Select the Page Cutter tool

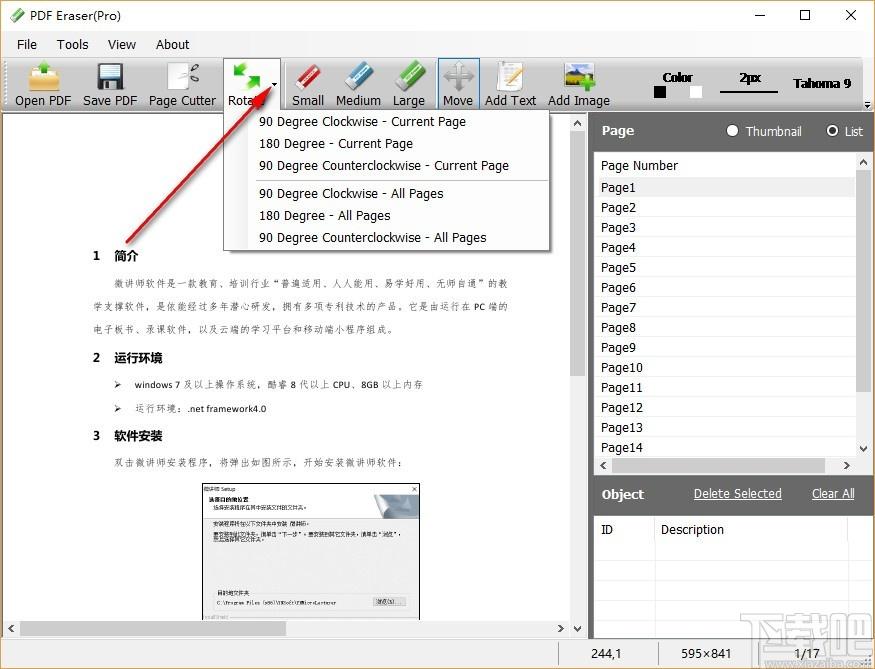coord(182,85)
